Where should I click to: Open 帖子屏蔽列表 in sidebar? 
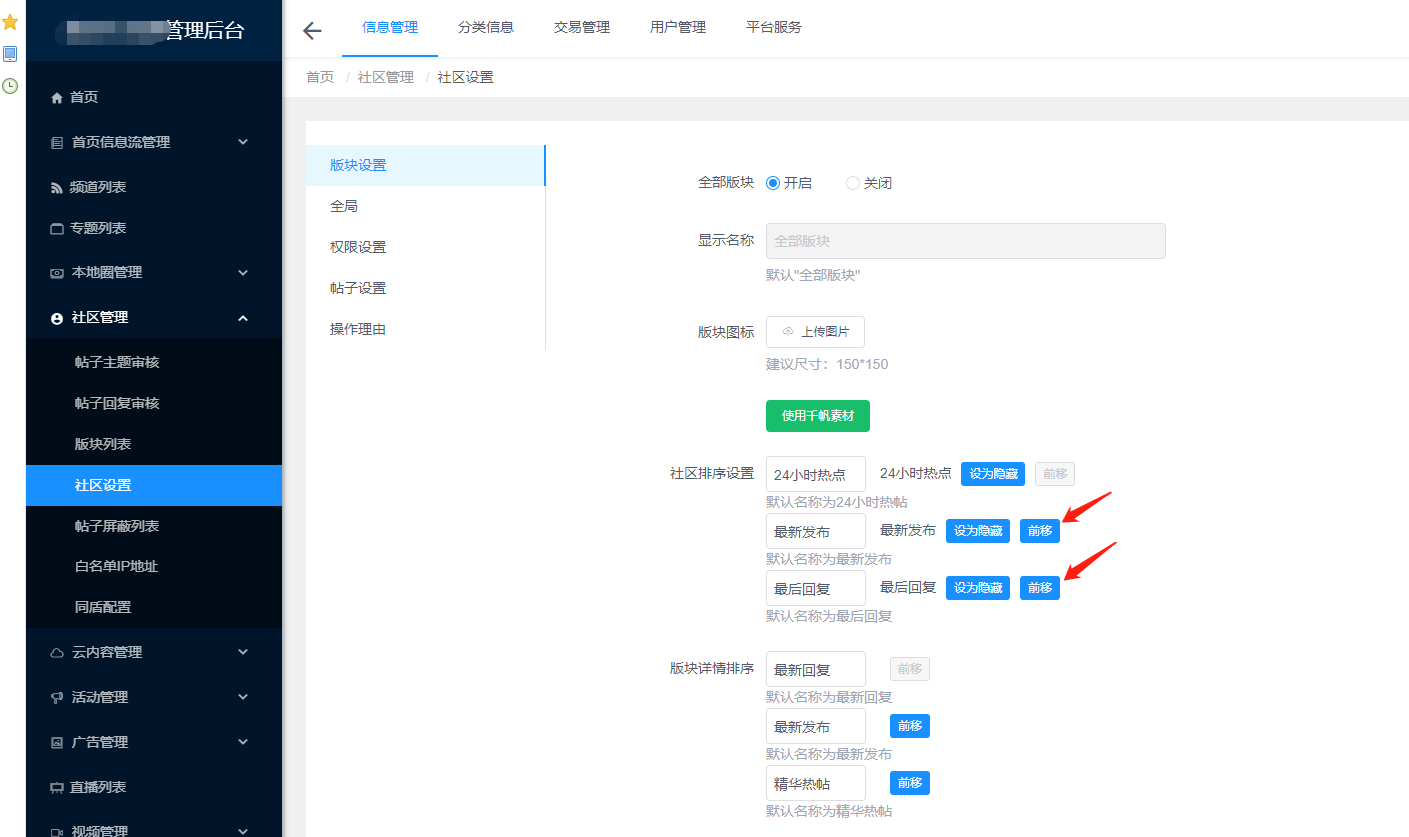click(154, 526)
